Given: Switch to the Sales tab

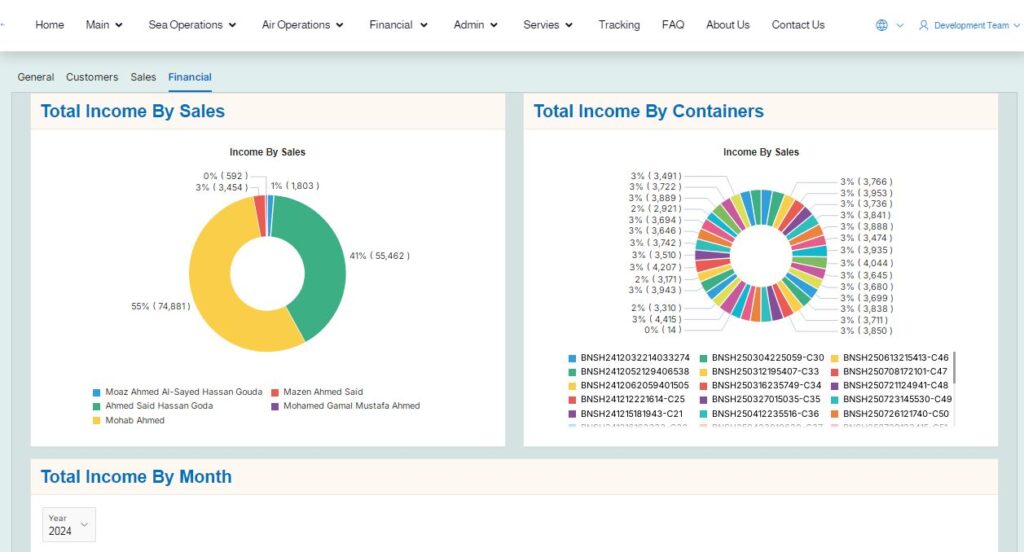Looking at the screenshot, I should point(143,77).
